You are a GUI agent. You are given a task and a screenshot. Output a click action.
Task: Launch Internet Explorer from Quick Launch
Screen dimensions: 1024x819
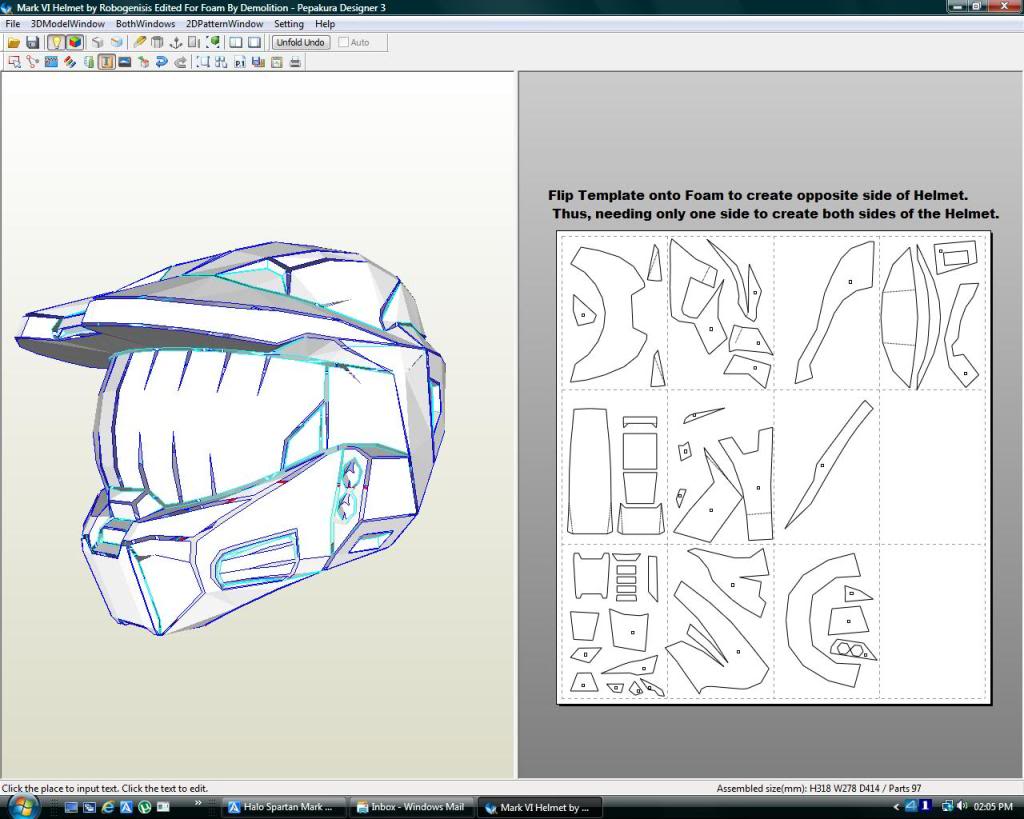point(108,807)
